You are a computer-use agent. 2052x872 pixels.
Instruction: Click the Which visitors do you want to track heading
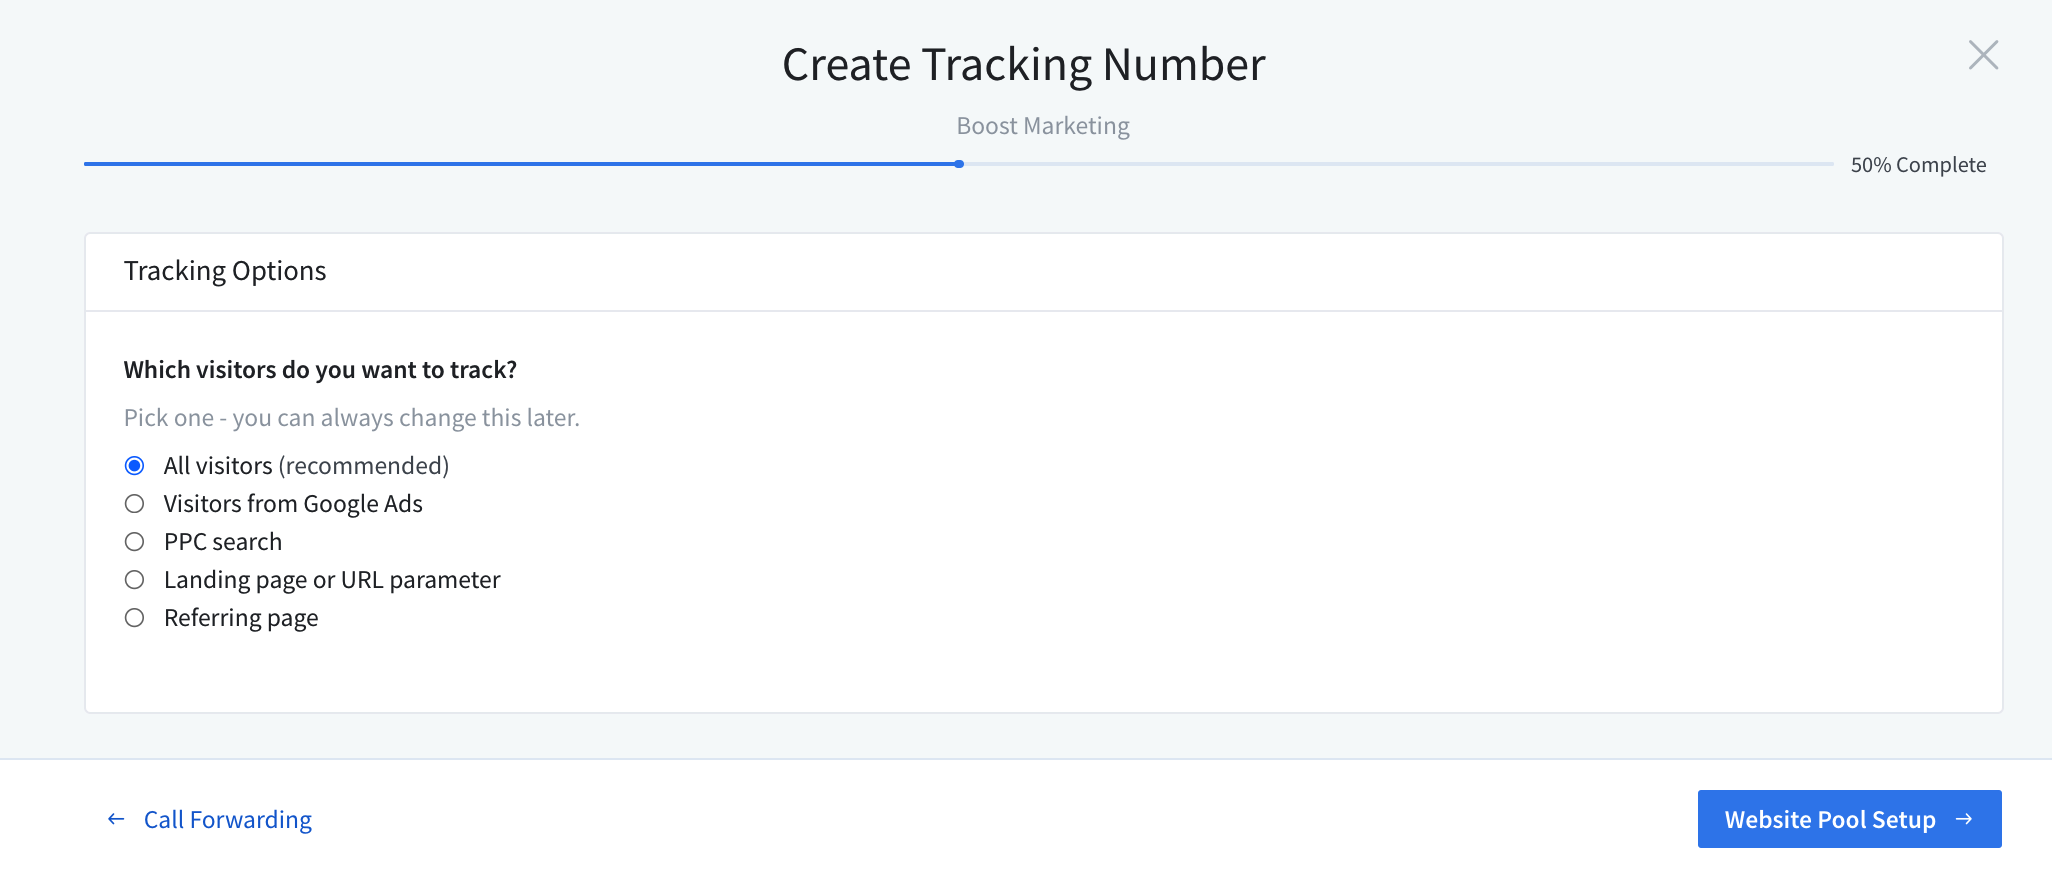click(x=320, y=369)
